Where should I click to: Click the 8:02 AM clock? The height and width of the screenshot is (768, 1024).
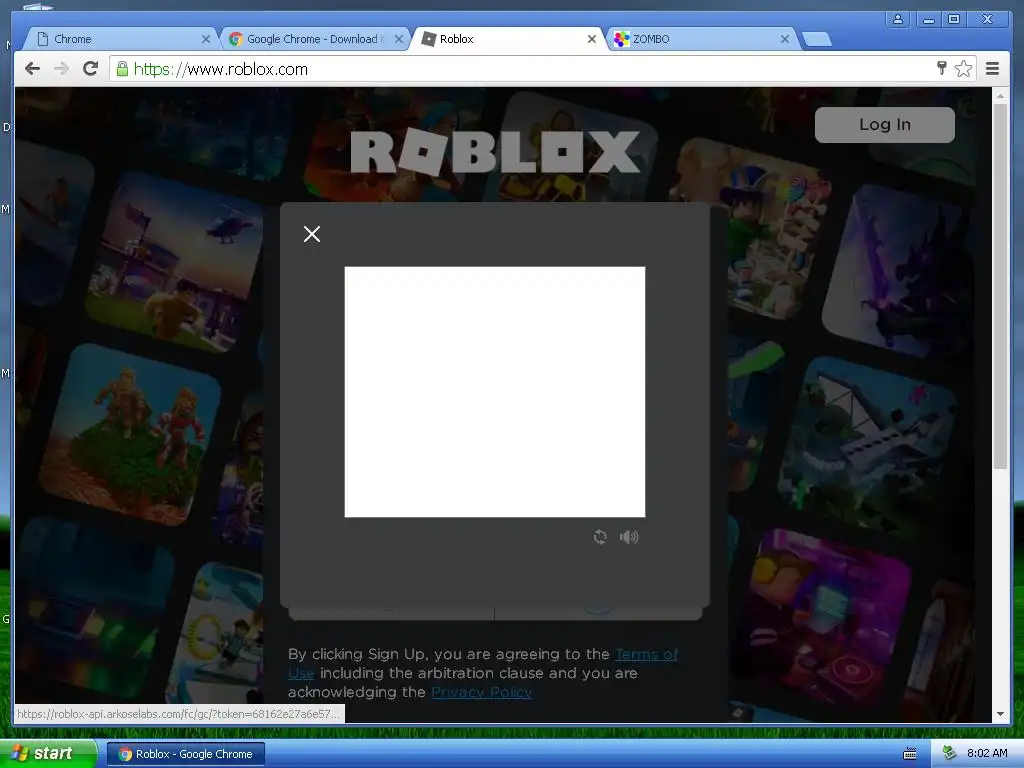pyautogui.click(x=987, y=753)
